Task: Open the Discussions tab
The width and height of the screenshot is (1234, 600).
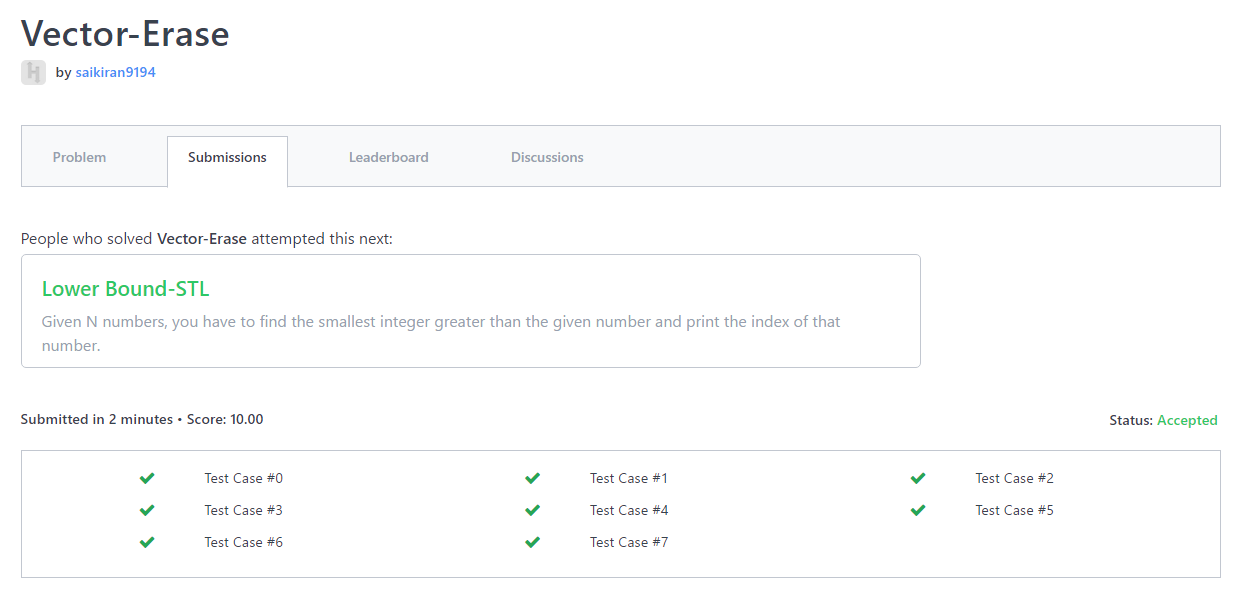Action: click(547, 157)
